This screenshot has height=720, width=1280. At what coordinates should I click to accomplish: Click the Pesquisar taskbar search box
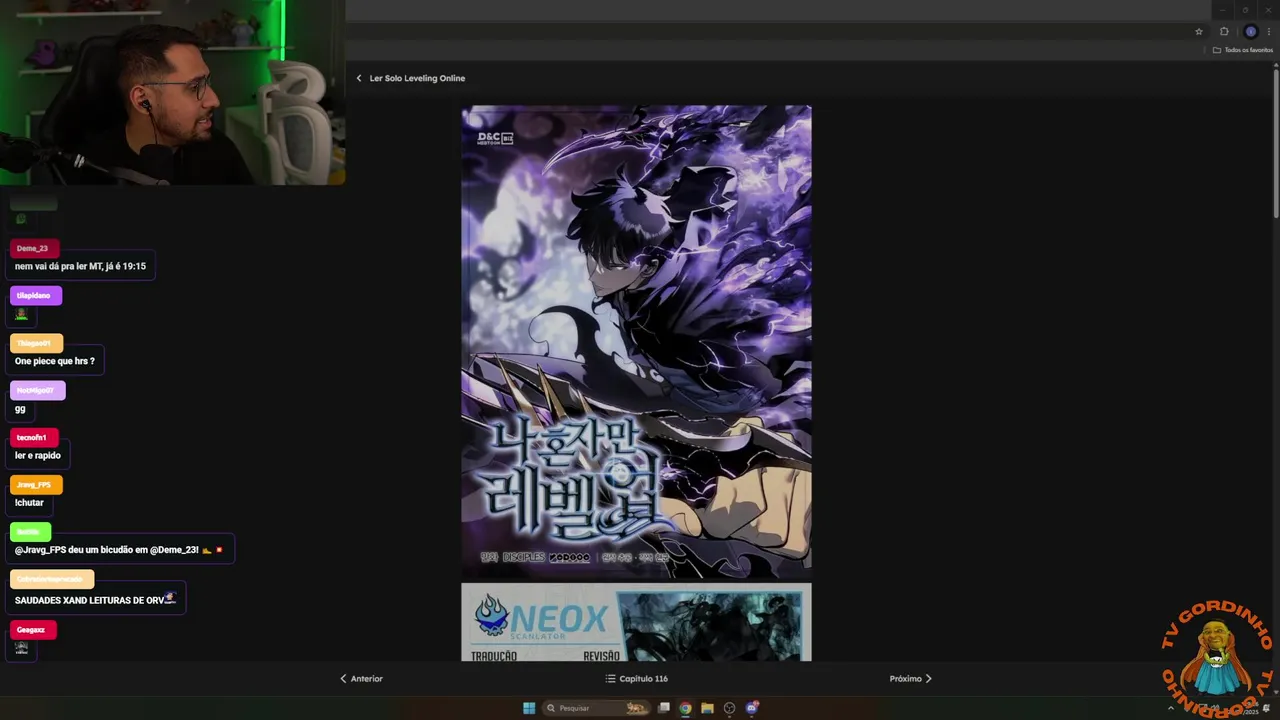click(x=595, y=708)
